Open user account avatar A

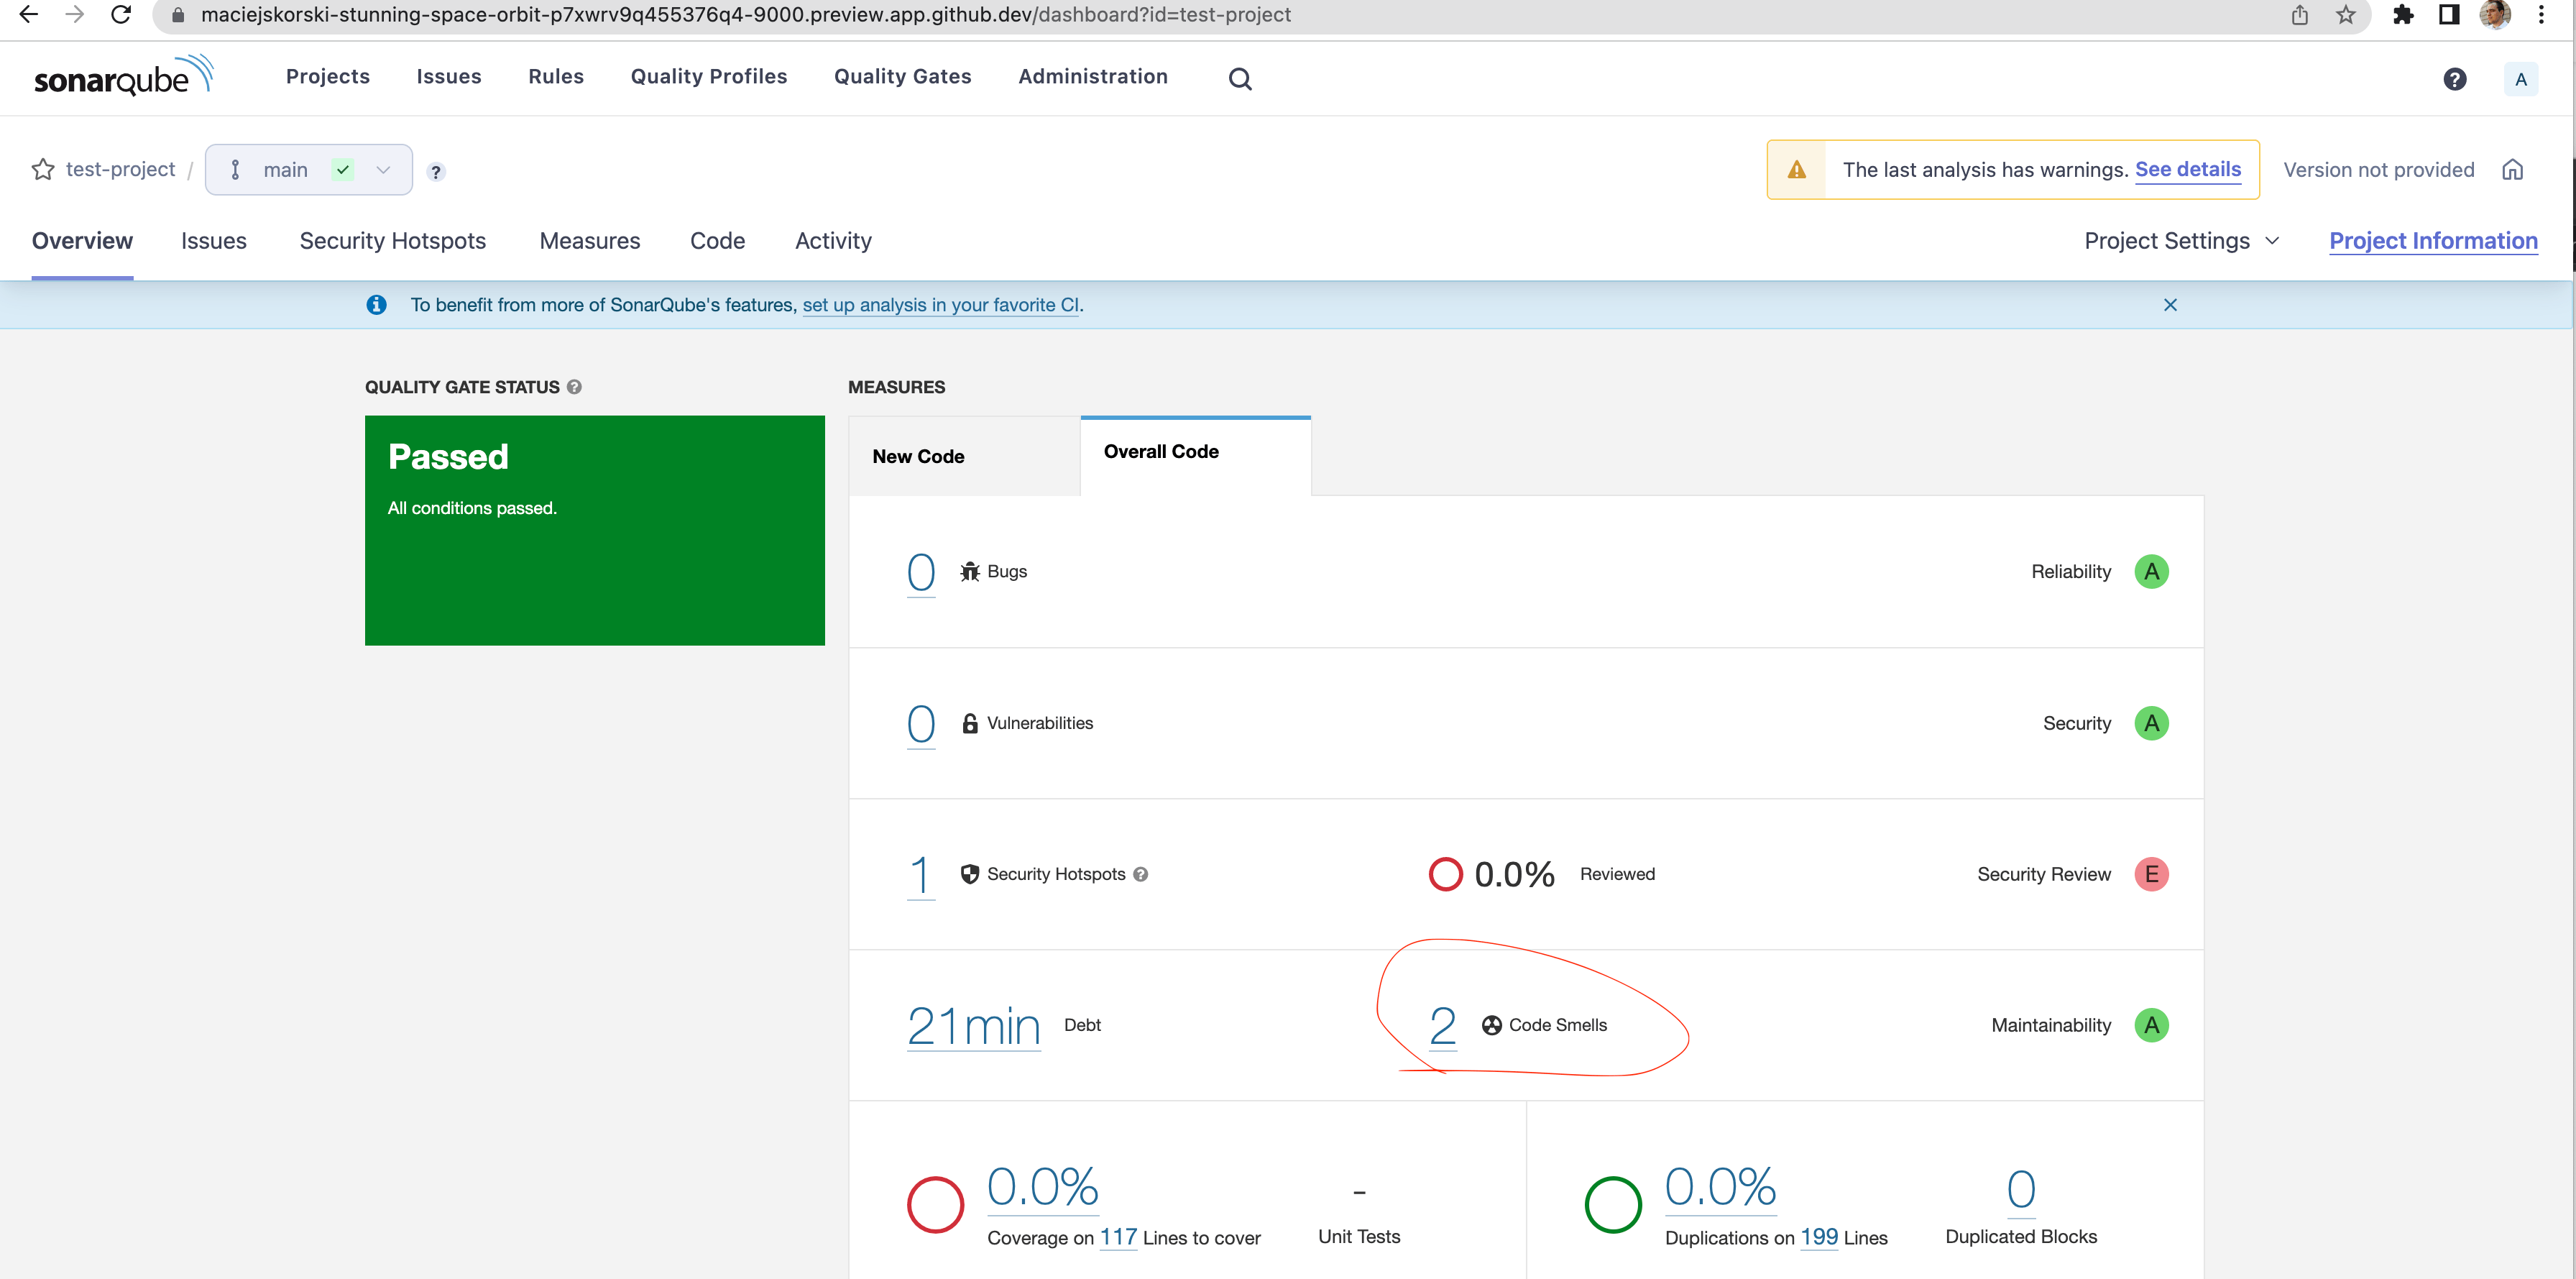pyautogui.click(x=2520, y=79)
